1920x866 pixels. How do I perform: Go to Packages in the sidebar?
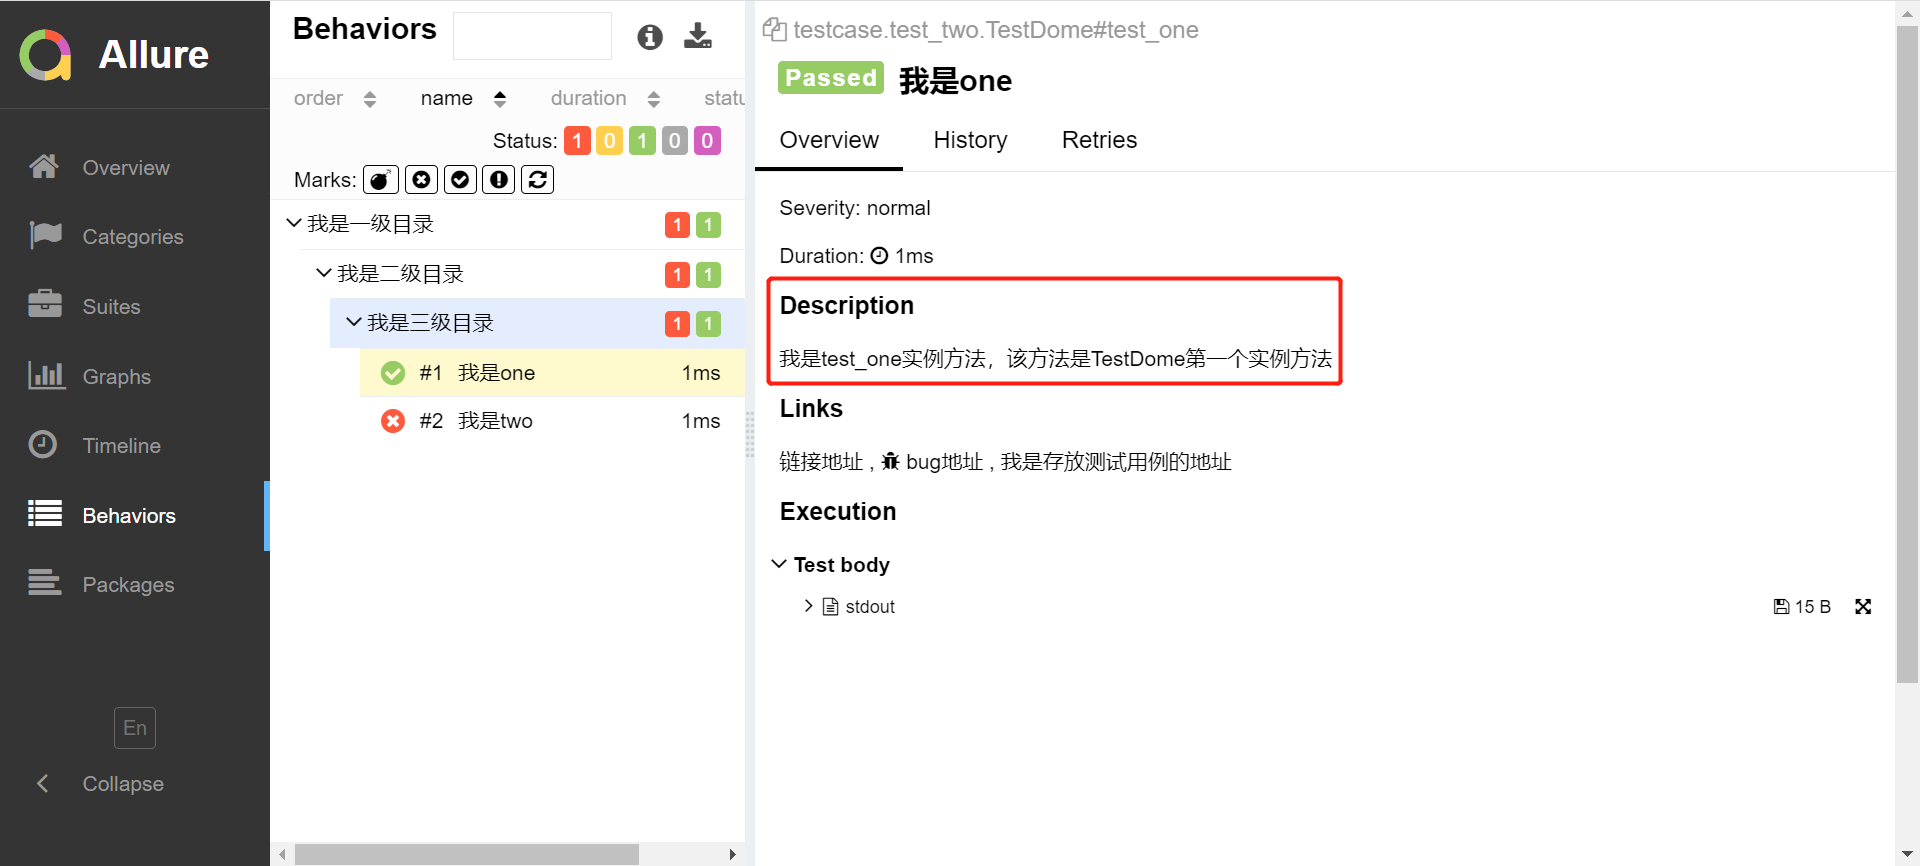point(128,585)
